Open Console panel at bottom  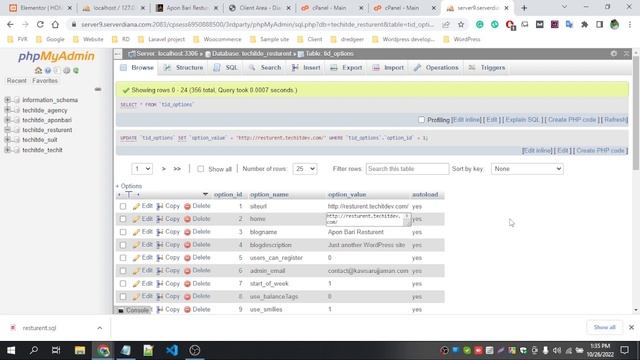[x=134, y=311]
